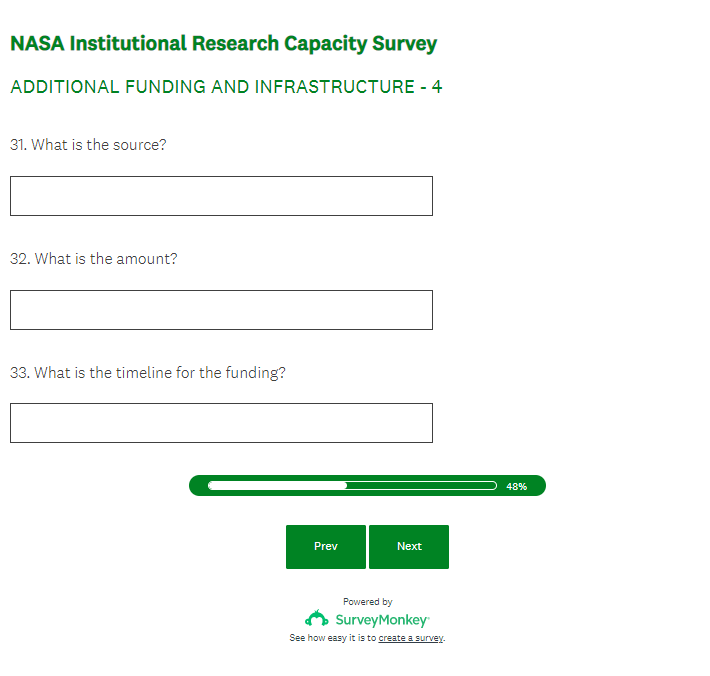Focus the "What is the source?" text box

point(221,196)
